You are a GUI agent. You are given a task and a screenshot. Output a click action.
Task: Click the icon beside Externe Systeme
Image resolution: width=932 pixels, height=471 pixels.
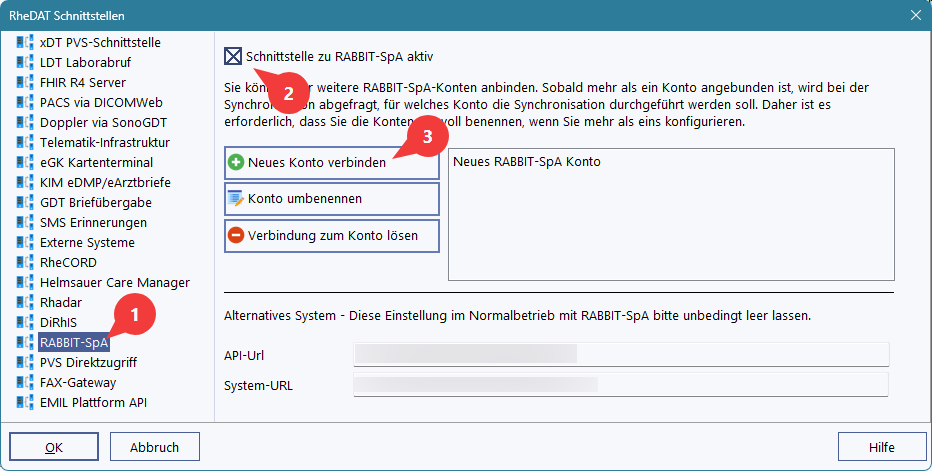pos(25,243)
